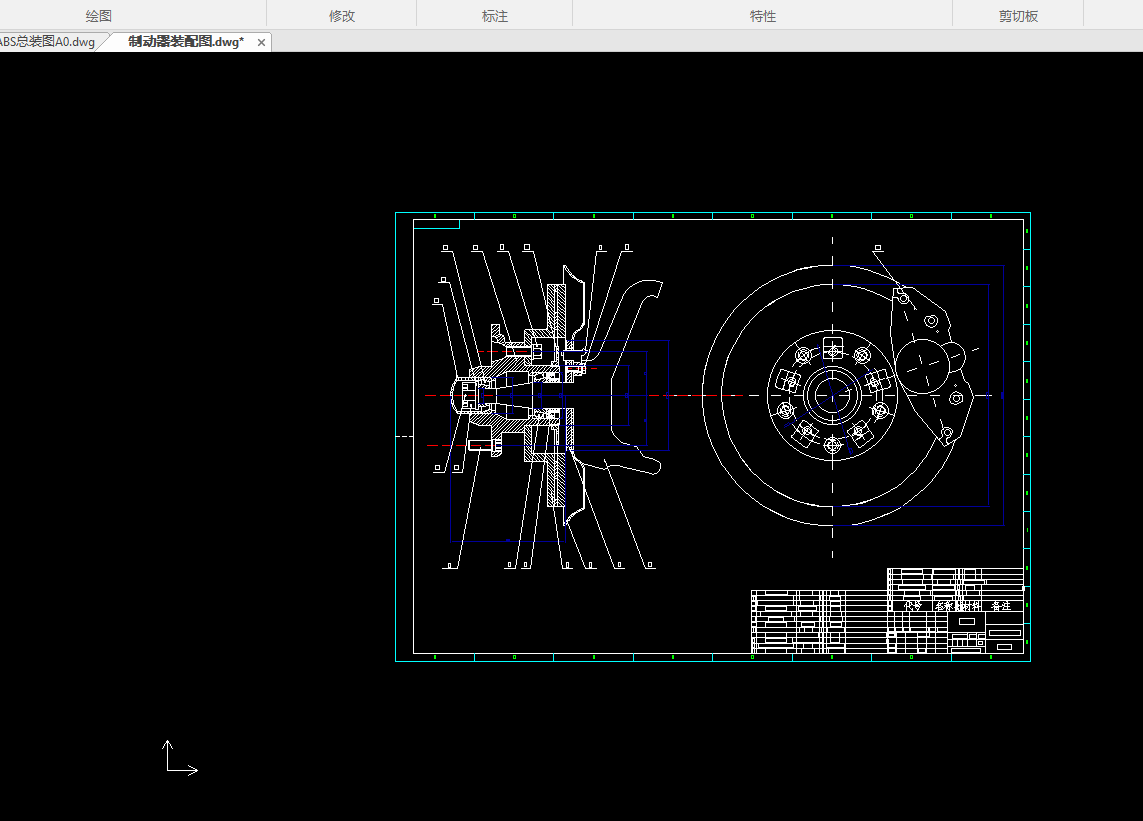
Task: Click the UCS coordinate axis icon
Action: pos(179,758)
